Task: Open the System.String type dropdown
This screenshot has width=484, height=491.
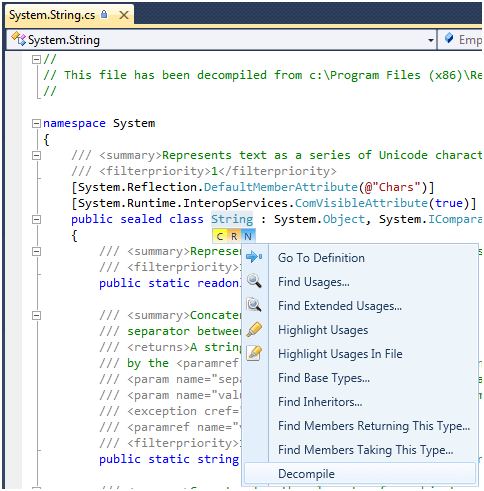Action: click(431, 40)
